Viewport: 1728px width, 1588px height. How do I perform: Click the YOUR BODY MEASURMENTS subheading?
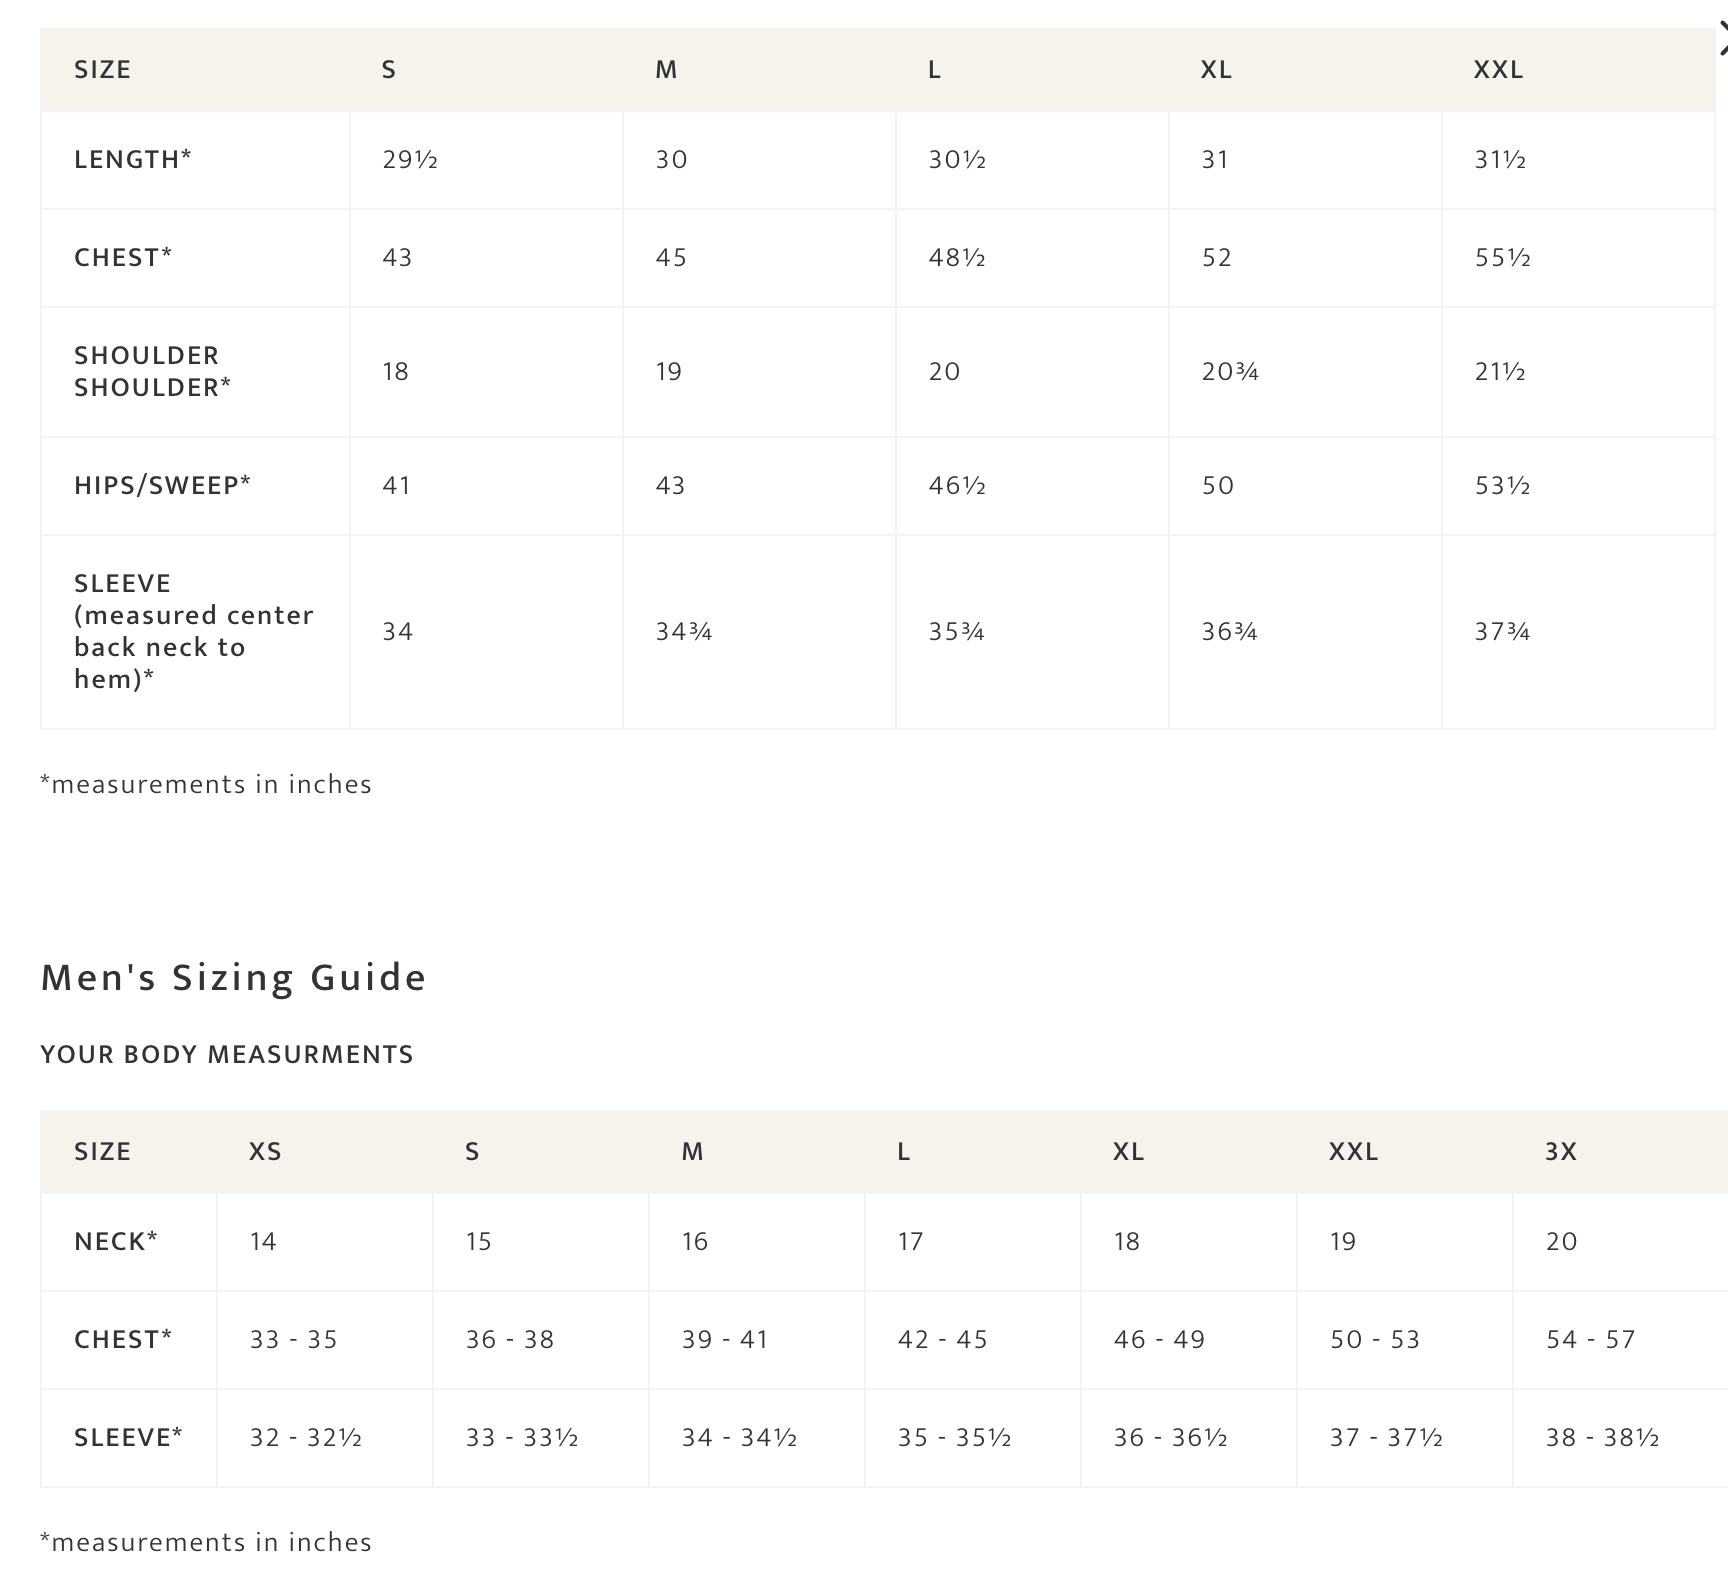tap(226, 1054)
